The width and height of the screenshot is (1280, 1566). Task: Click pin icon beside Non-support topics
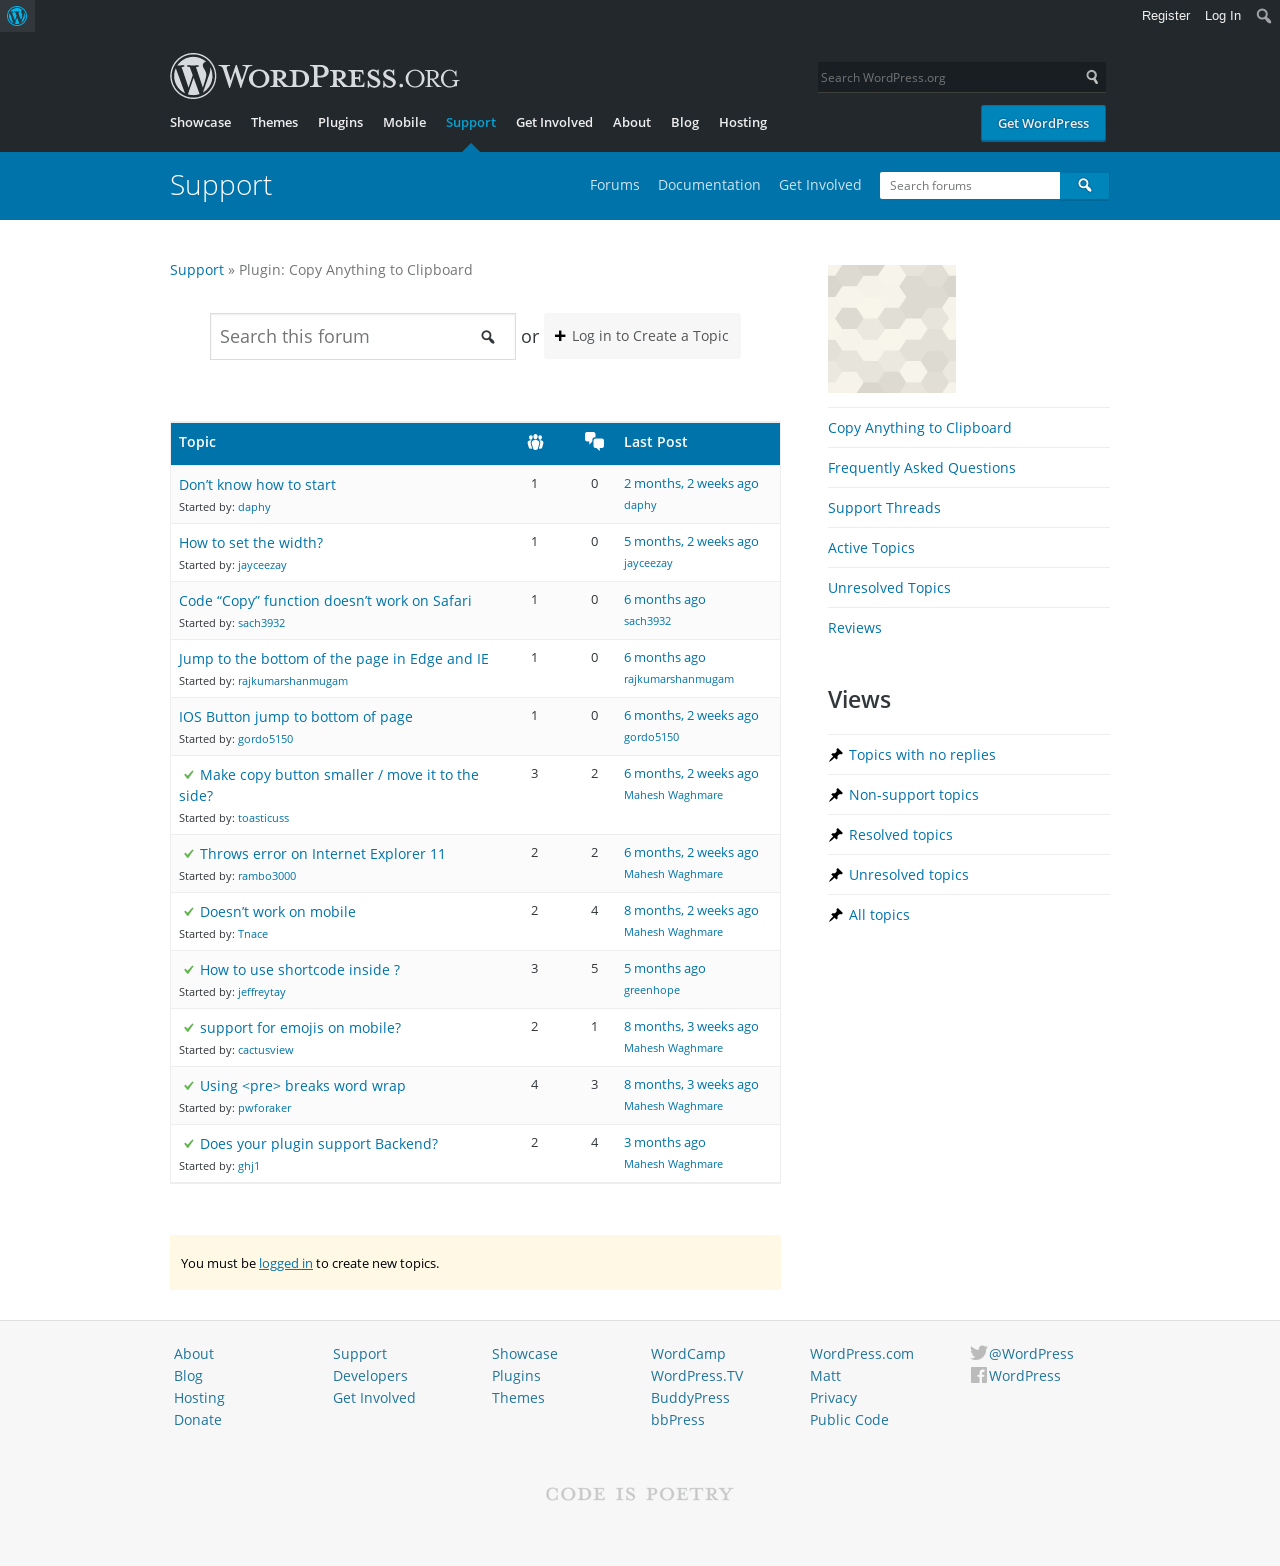(x=836, y=795)
